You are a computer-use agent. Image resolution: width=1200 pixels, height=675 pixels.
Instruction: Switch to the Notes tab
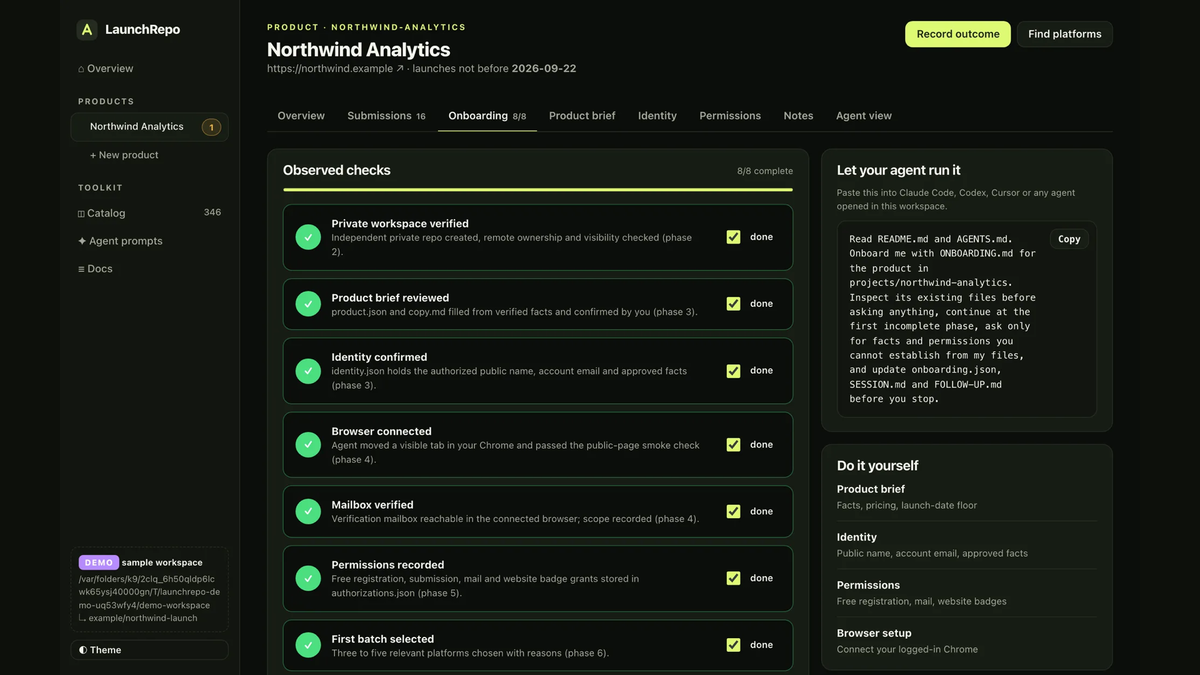798,116
